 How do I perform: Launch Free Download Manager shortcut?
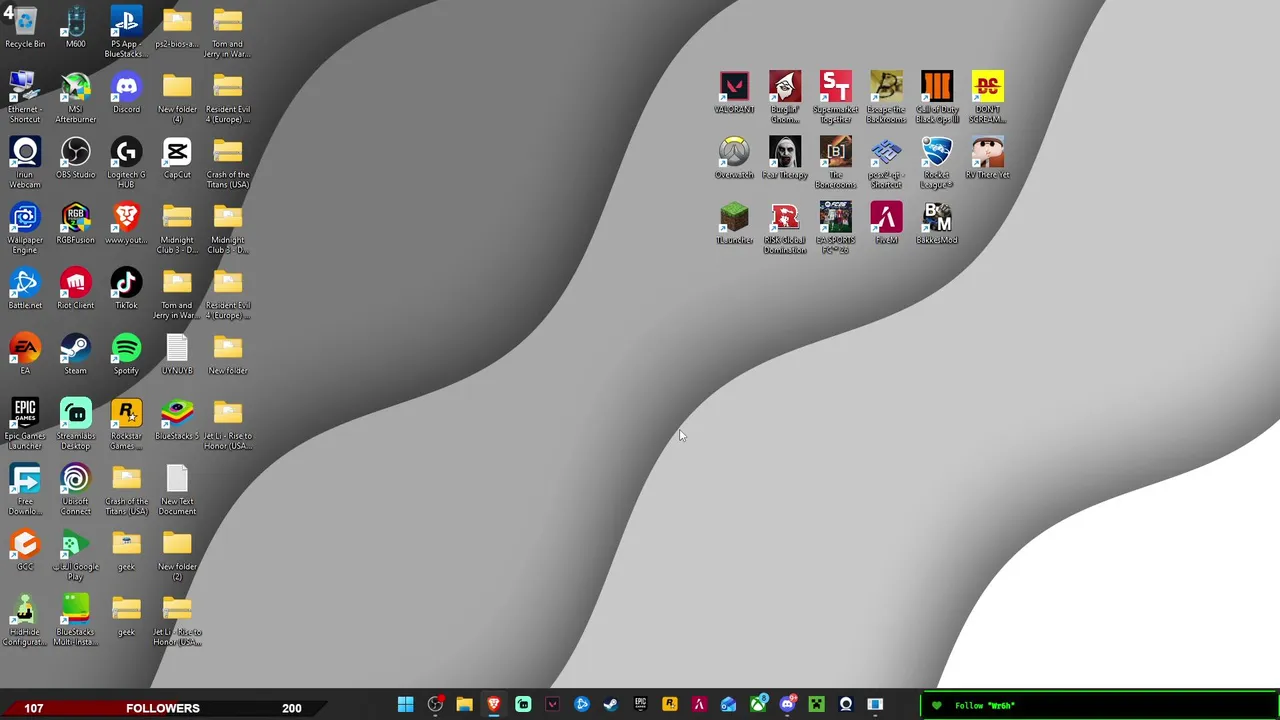click(x=25, y=489)
